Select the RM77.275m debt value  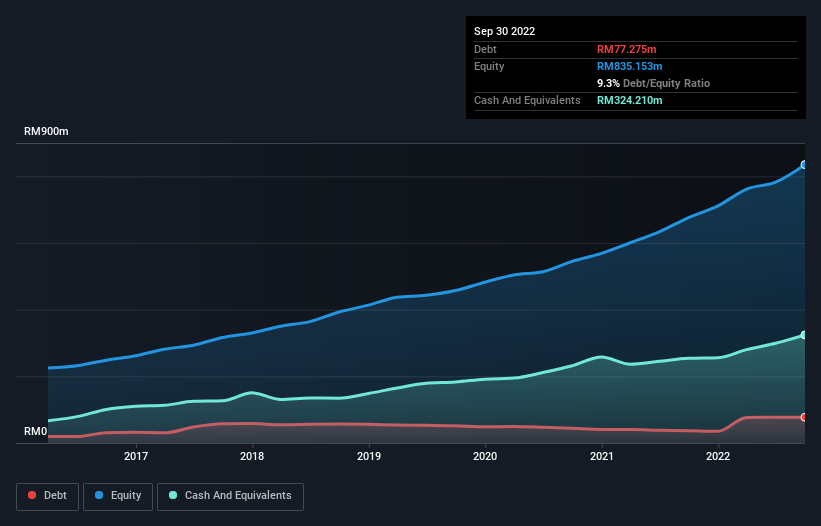point(626,49)
